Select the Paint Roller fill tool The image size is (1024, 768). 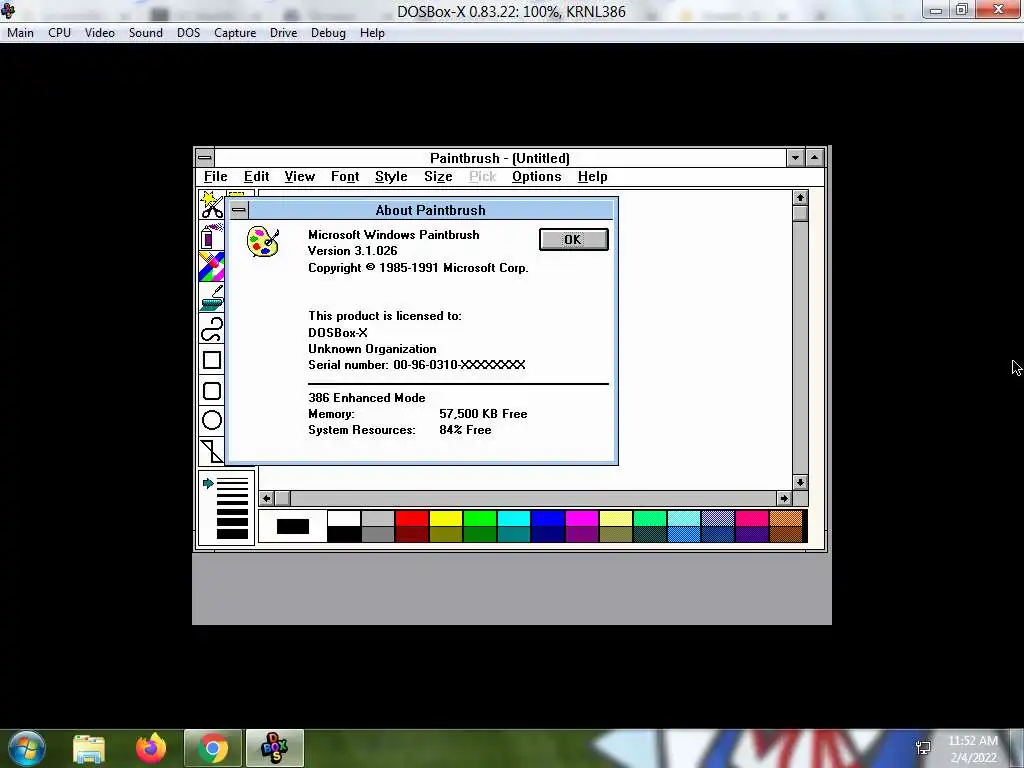(211, 297)
